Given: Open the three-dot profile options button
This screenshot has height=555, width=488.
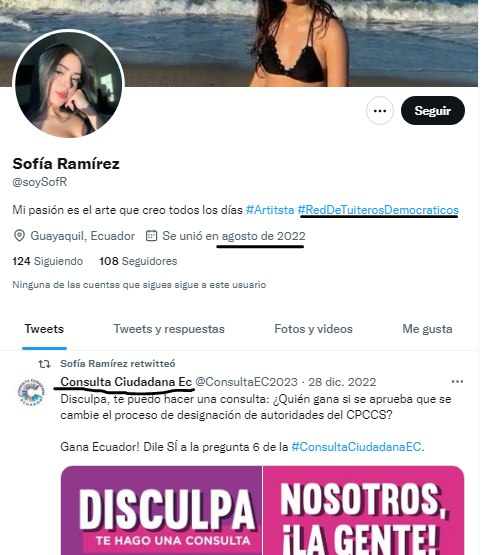Looking at the screenshot, I should [380, 111].
